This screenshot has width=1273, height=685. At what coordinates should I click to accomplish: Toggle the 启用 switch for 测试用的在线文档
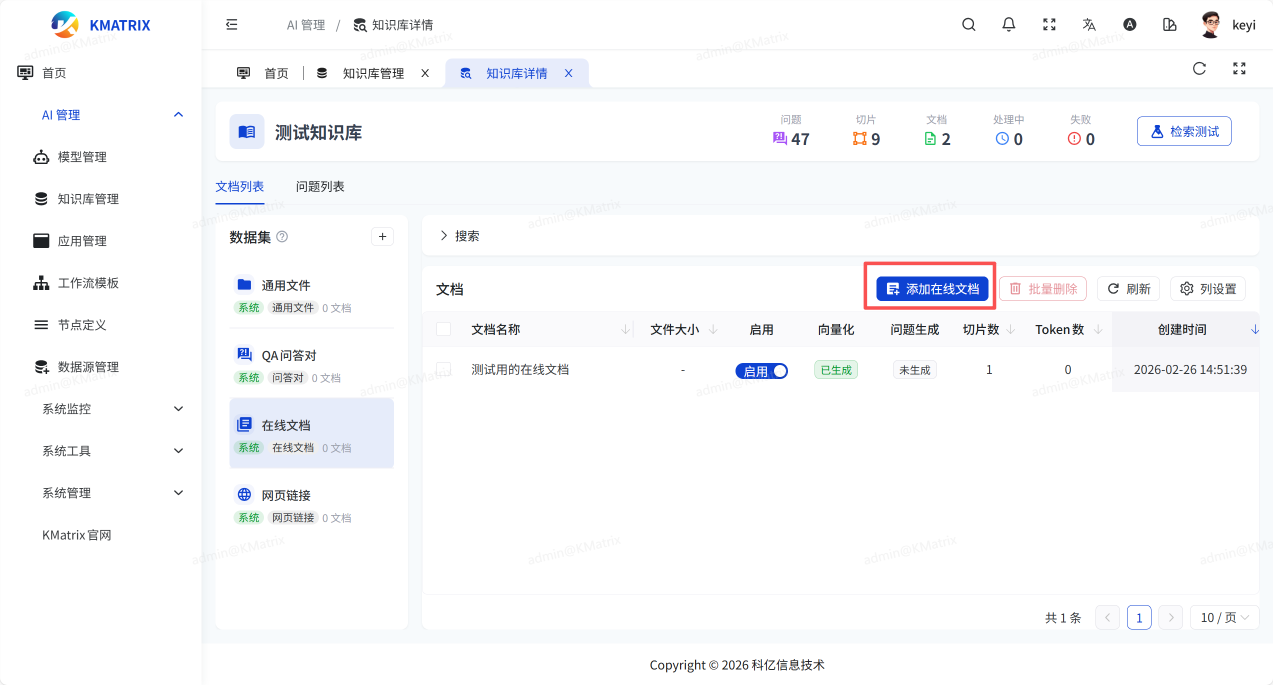(x=762, y=371)
